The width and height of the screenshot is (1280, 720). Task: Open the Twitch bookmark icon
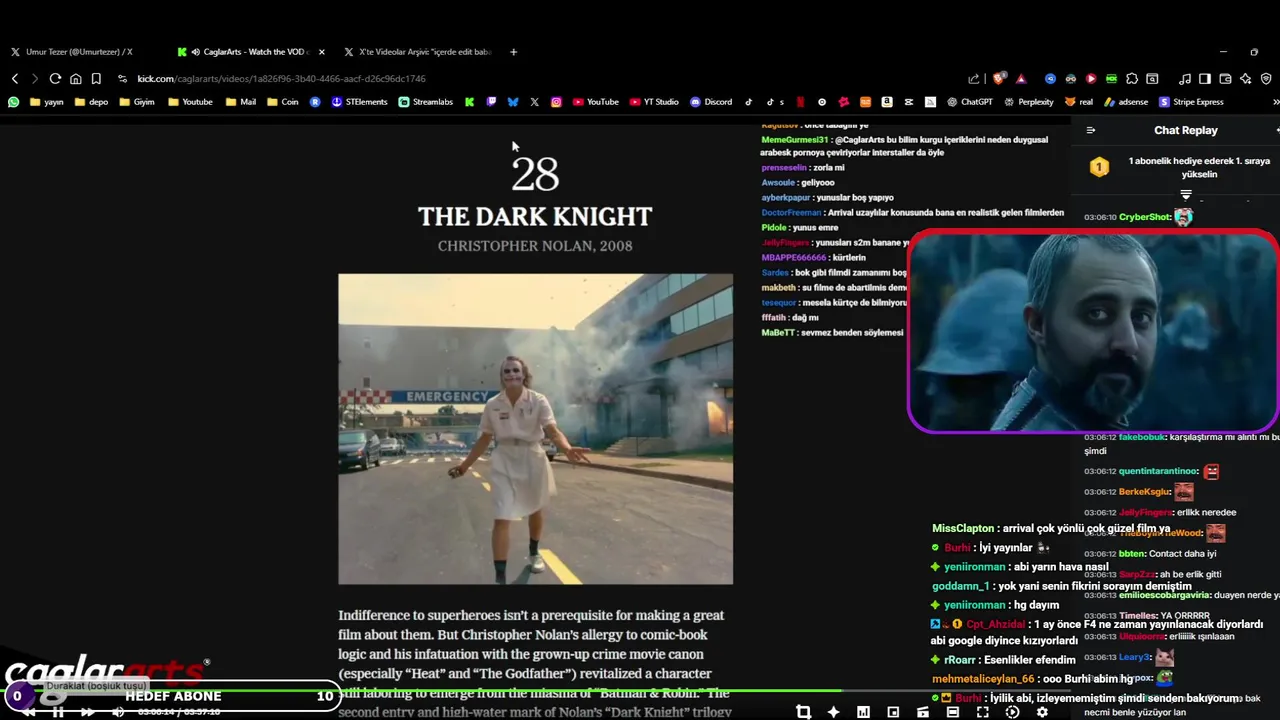point(491,102)
